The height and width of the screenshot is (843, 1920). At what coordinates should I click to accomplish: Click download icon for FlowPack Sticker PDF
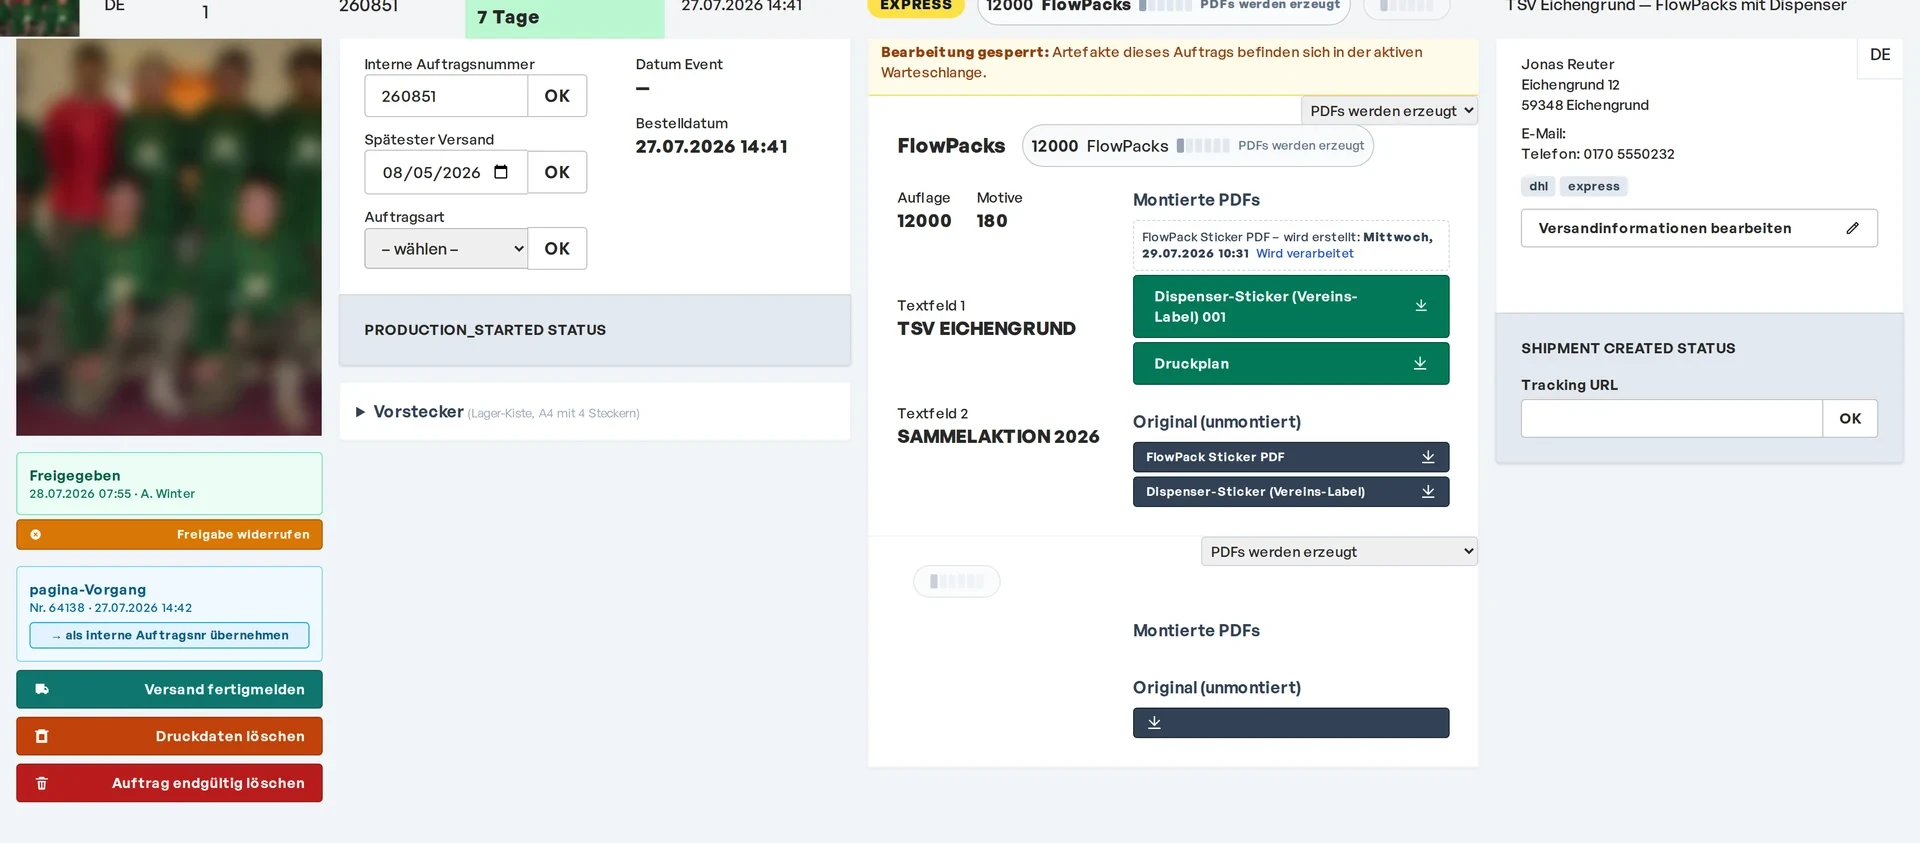pyautogui.click(x=1428, y=457)
